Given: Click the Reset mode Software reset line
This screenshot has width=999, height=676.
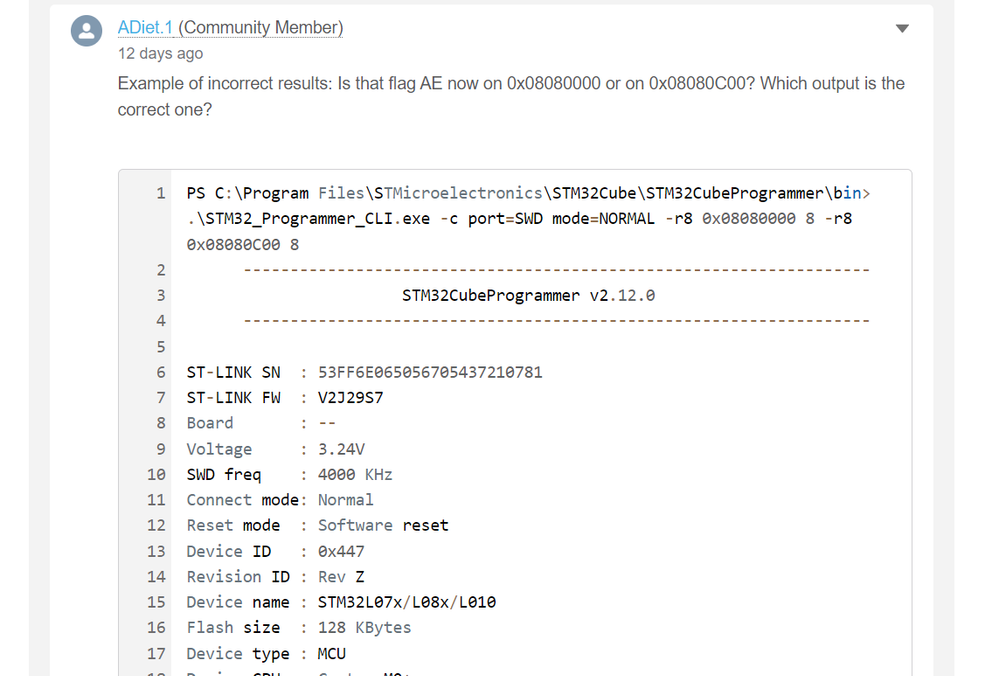Looking at the screenshot, I should click(x=317, y=525).
